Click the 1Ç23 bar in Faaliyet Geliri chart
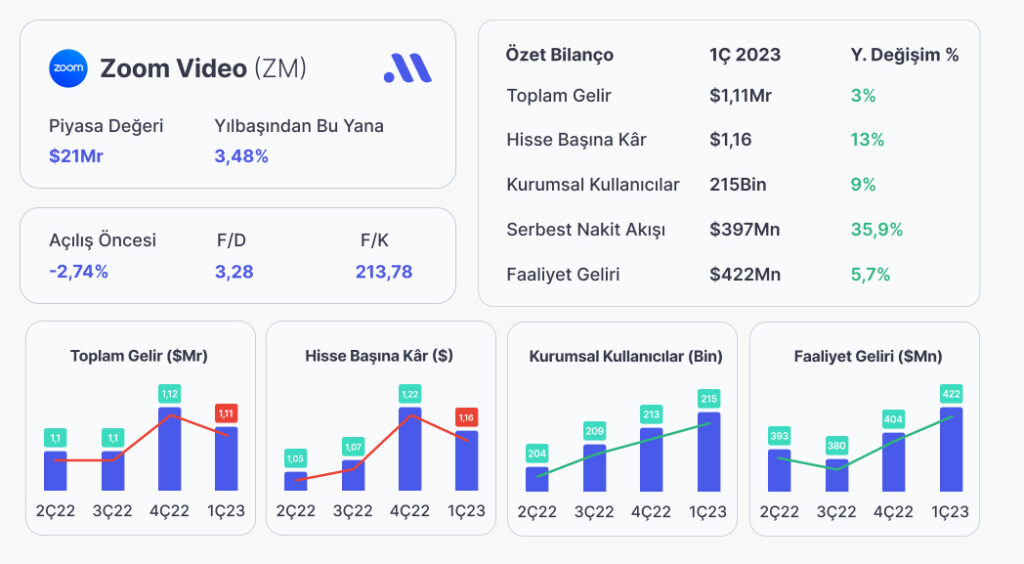Screen dimensions: 1024x564 coord(951,449)
